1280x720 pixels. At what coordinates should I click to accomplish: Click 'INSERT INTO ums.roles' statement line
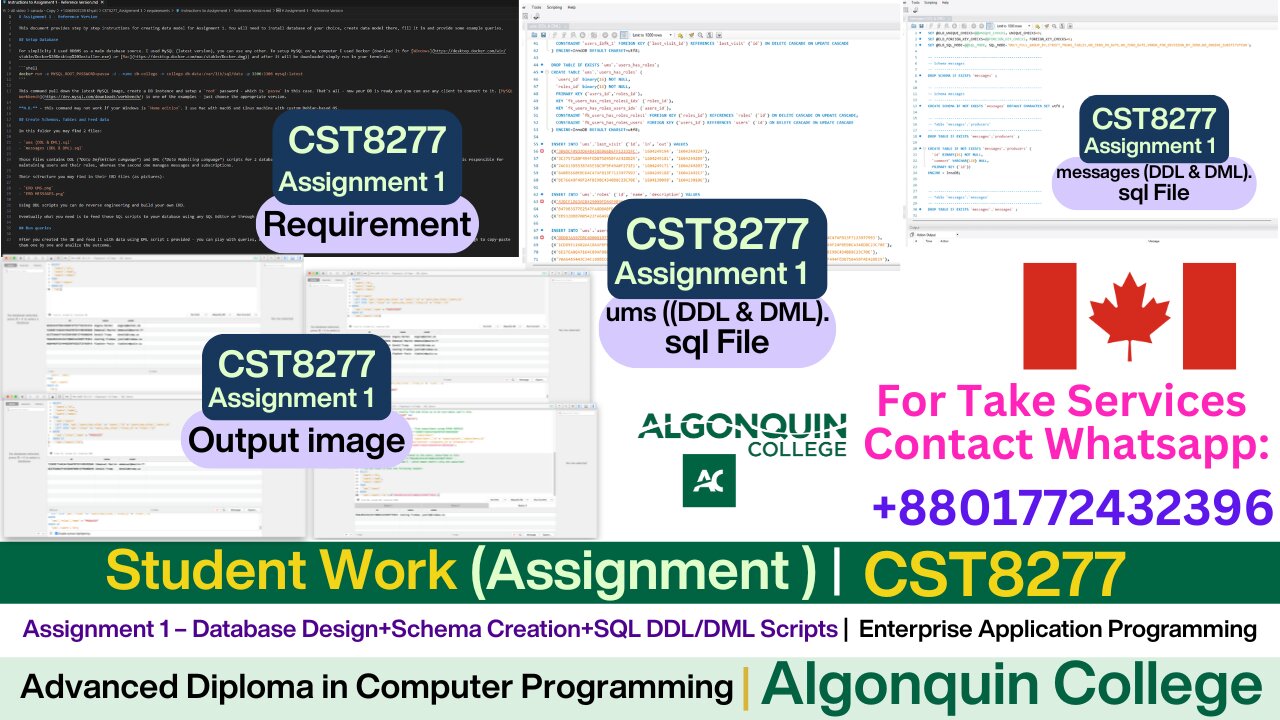(625, 194)
